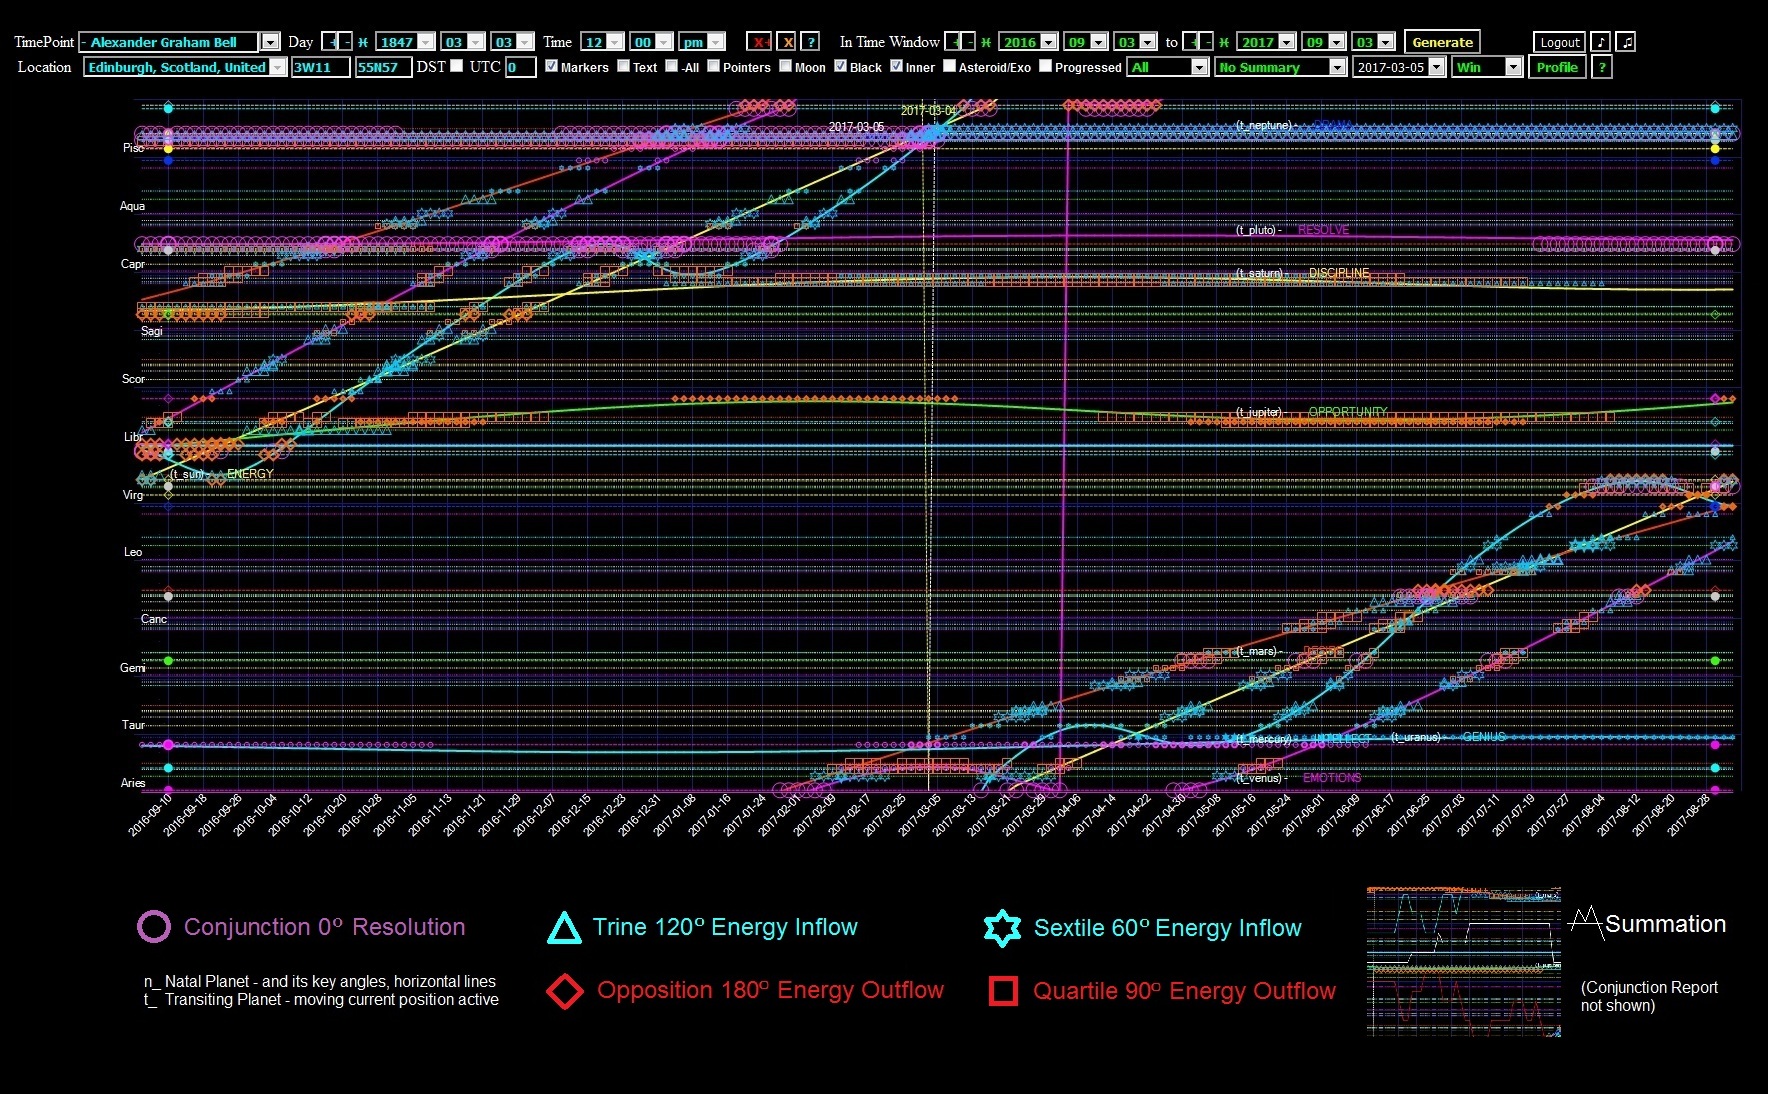Image resolution: width=1768 pixels, height=1094 pixels.
Task: Click the longitude field 3W11
Action: tap(320, 67)
